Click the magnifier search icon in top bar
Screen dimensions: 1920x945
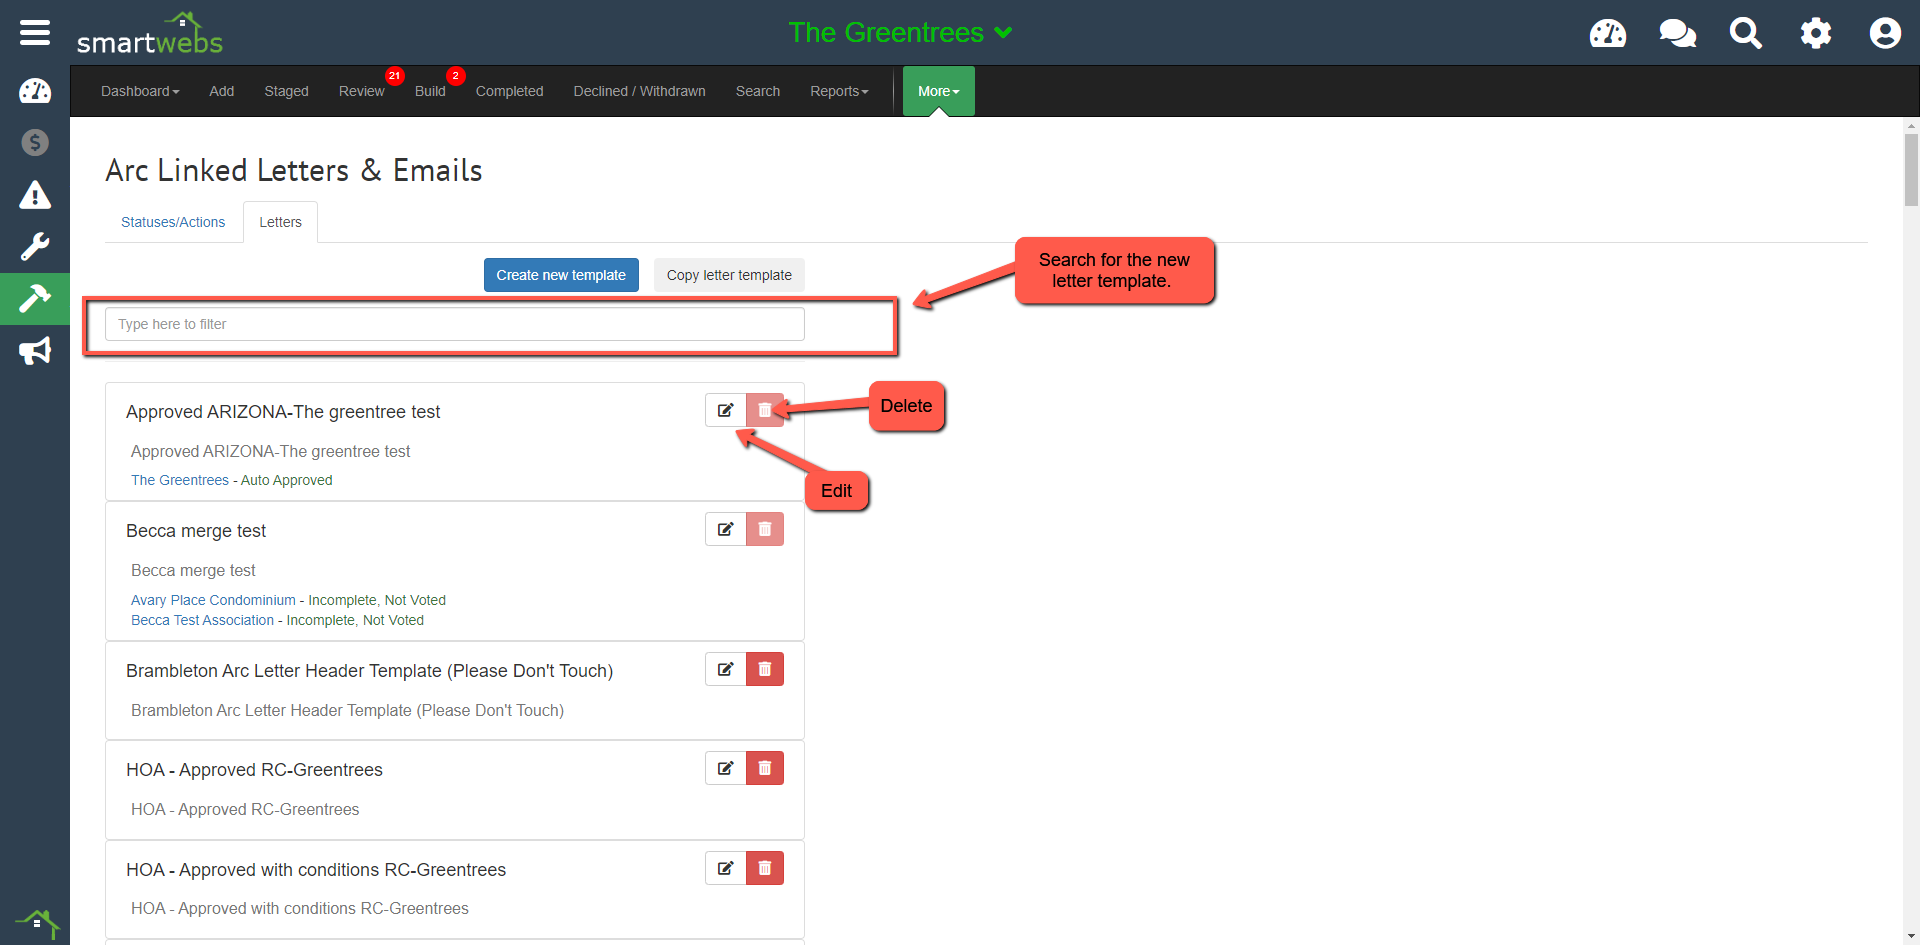[1746, 33]
